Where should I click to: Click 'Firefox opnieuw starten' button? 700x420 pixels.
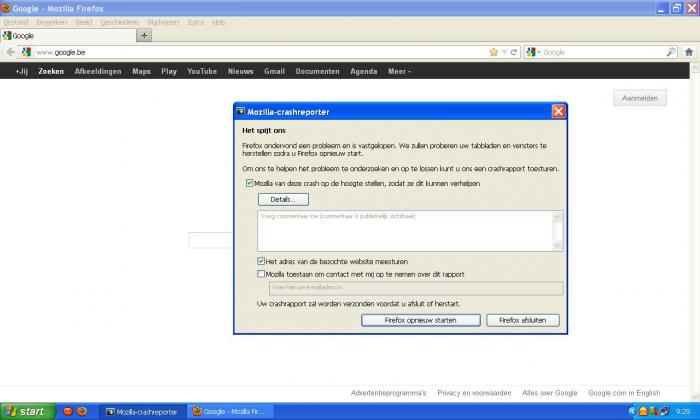coord(421,320)
